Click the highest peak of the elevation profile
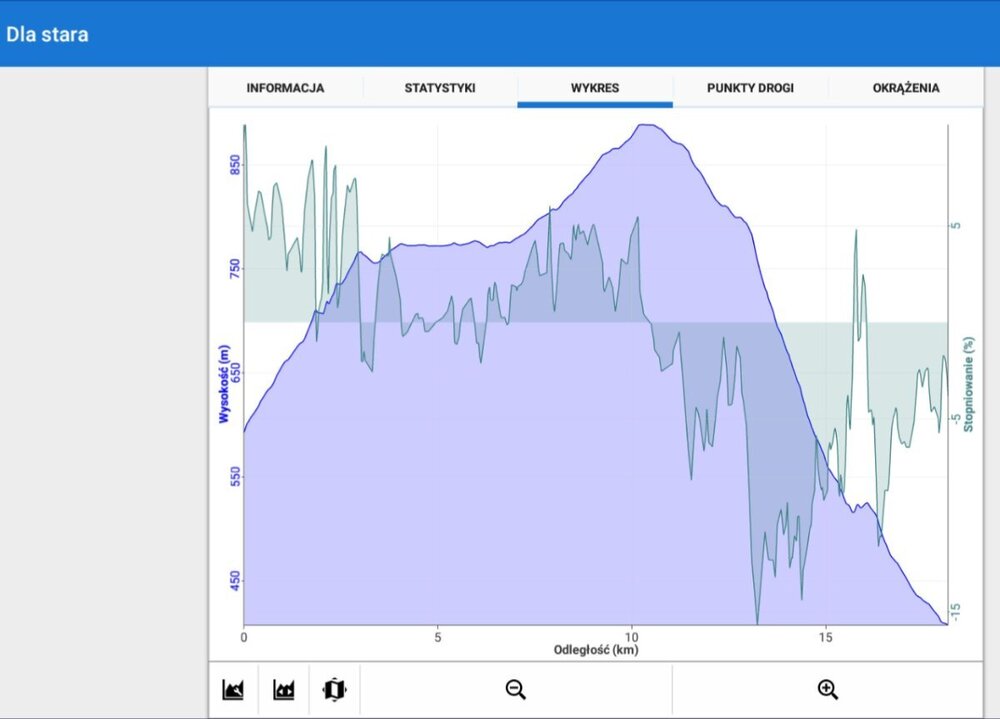 [x=648, y=126]
